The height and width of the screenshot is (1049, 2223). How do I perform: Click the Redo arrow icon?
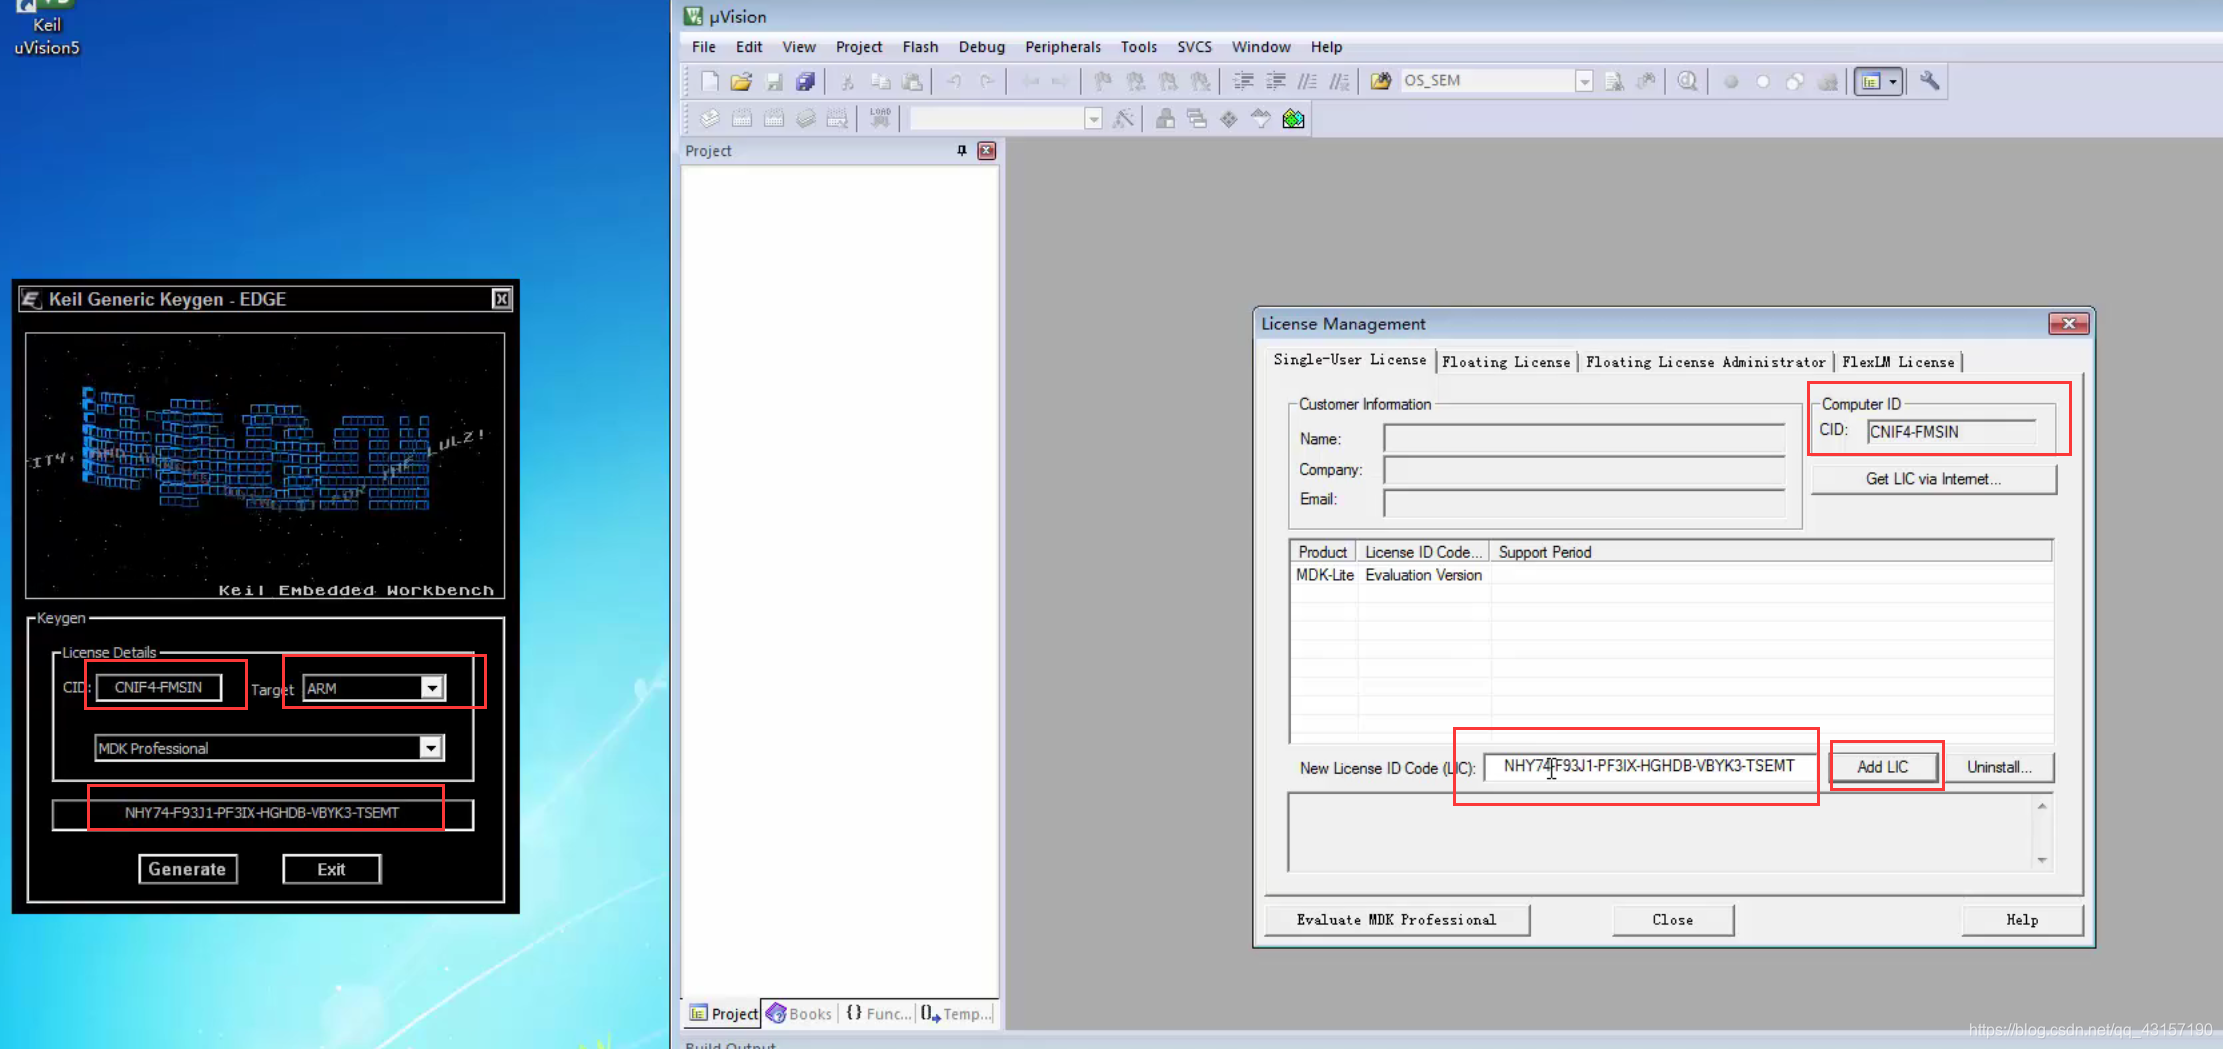point(987,81)
